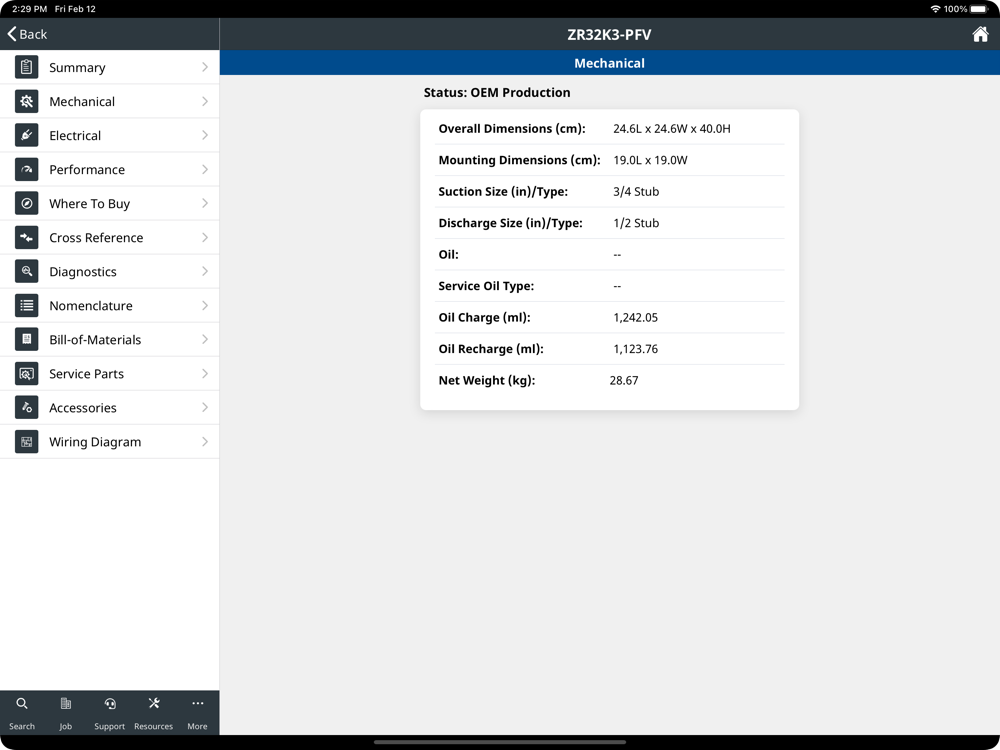
Task: Expand the Accessories row chevron
Action: 205,408
